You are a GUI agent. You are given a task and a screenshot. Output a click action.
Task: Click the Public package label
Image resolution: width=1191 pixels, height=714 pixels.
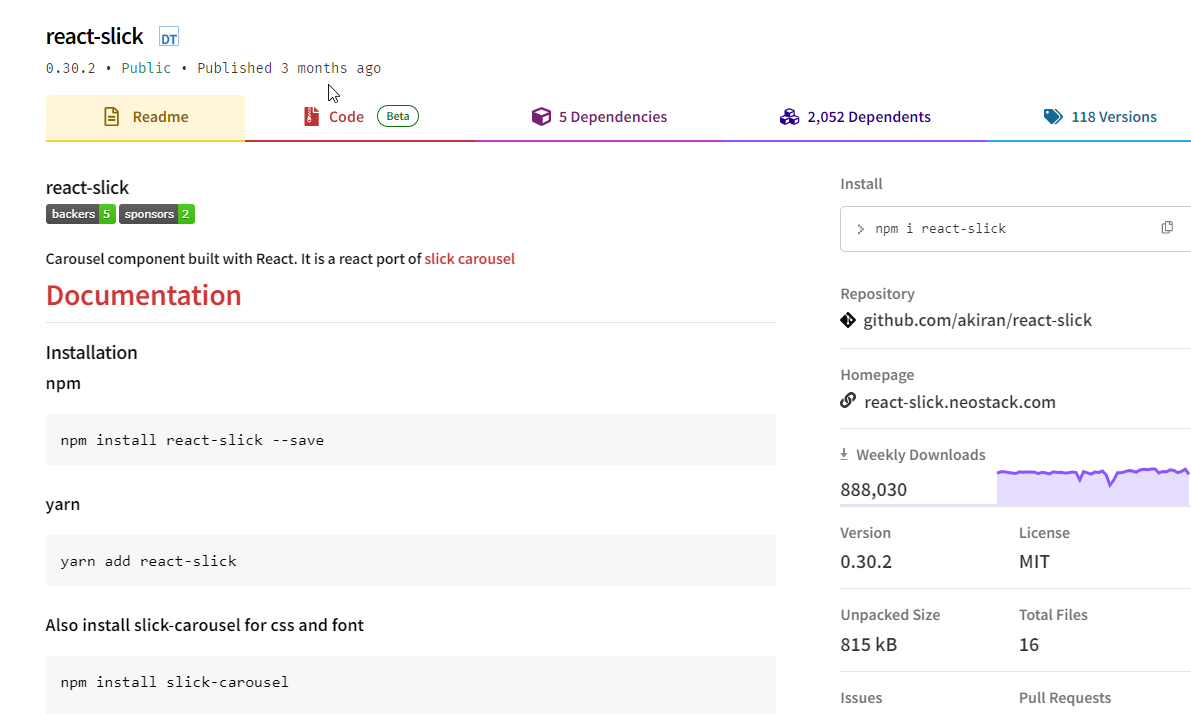pyautogui.click(x=146, y=68)
